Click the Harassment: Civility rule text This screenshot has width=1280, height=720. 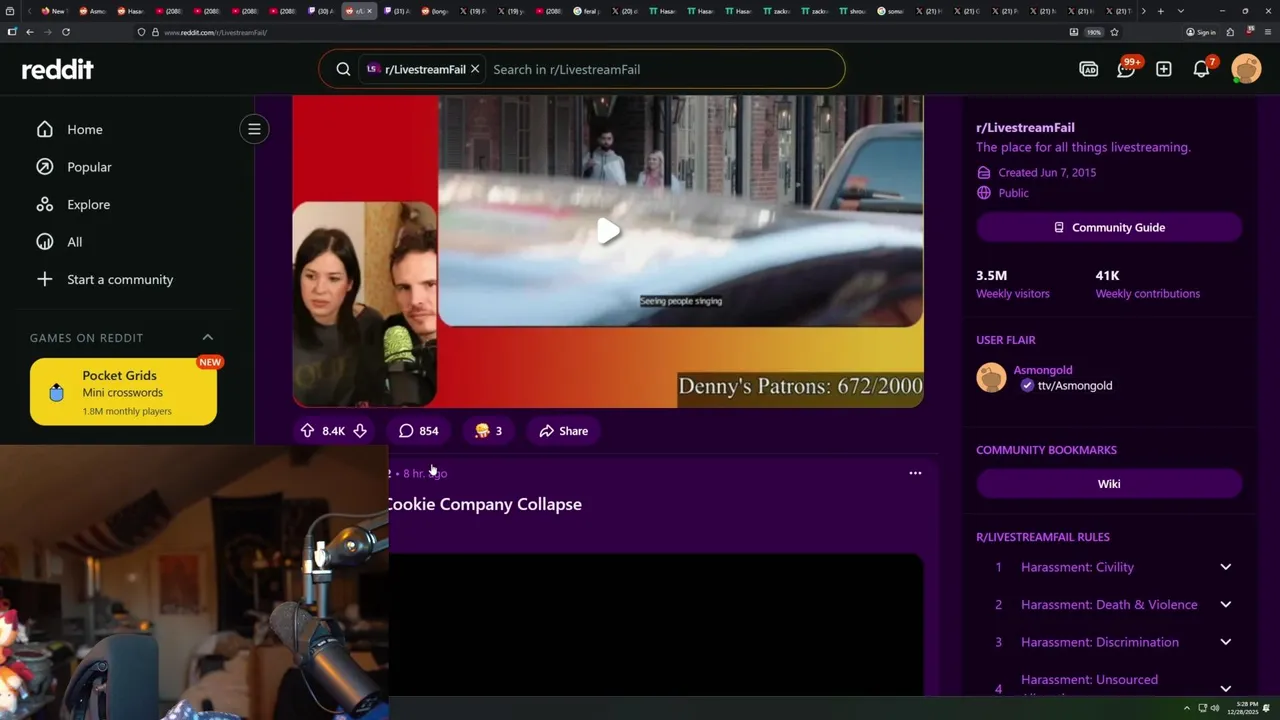(1077, 567)
